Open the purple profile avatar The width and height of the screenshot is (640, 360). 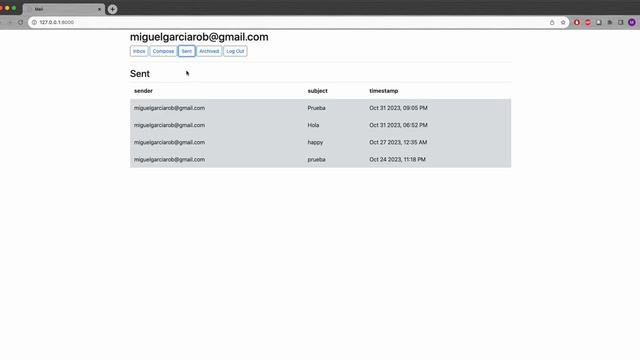click(x=631, y=22)
